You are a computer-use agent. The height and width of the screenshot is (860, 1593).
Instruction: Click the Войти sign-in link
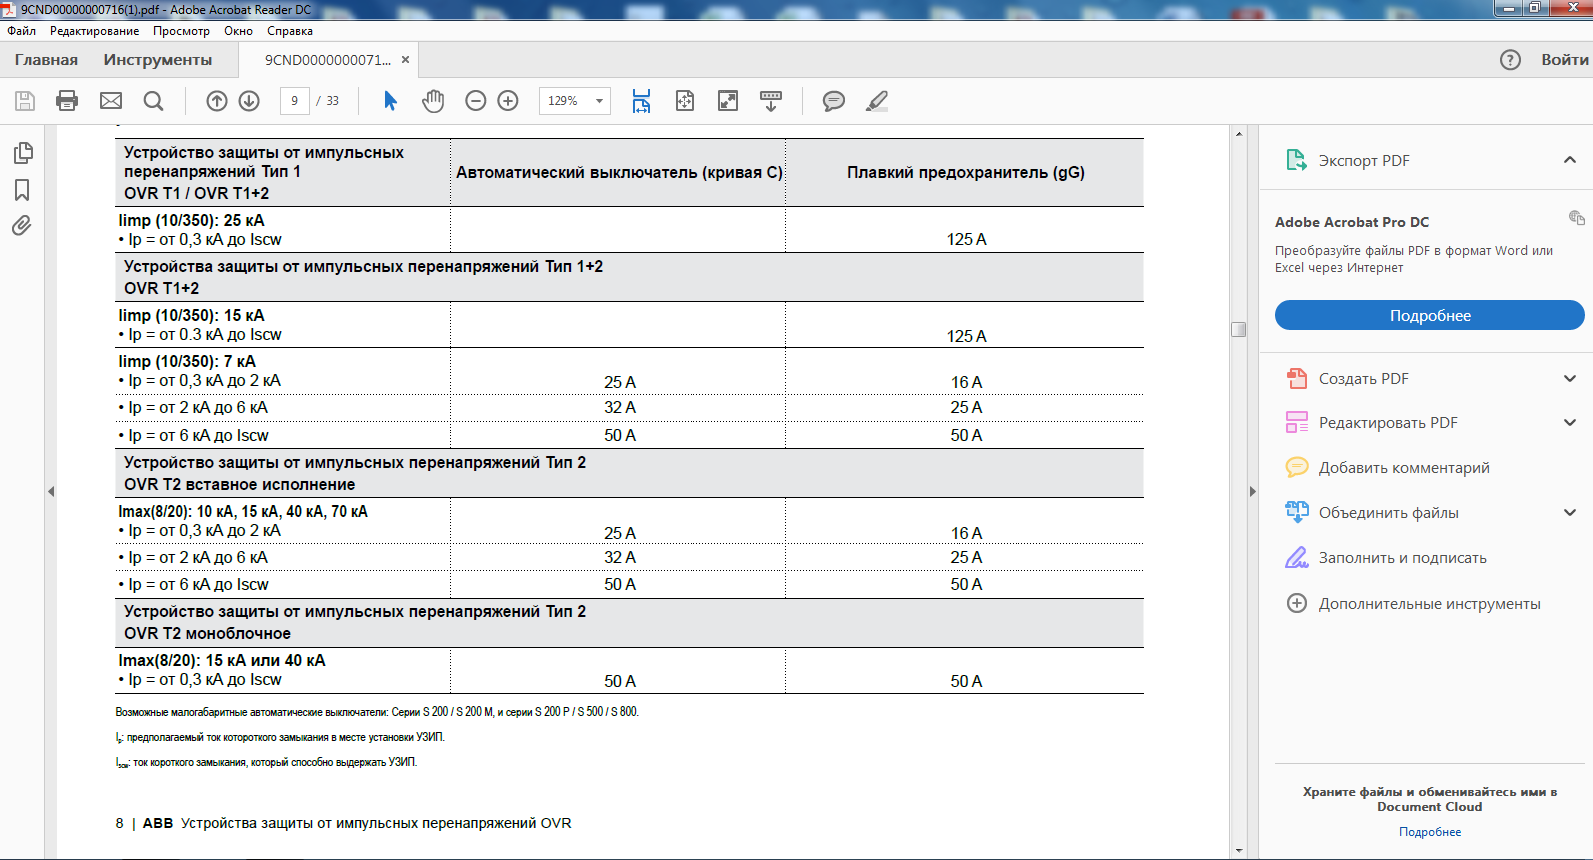click(x=1564, y=60)
